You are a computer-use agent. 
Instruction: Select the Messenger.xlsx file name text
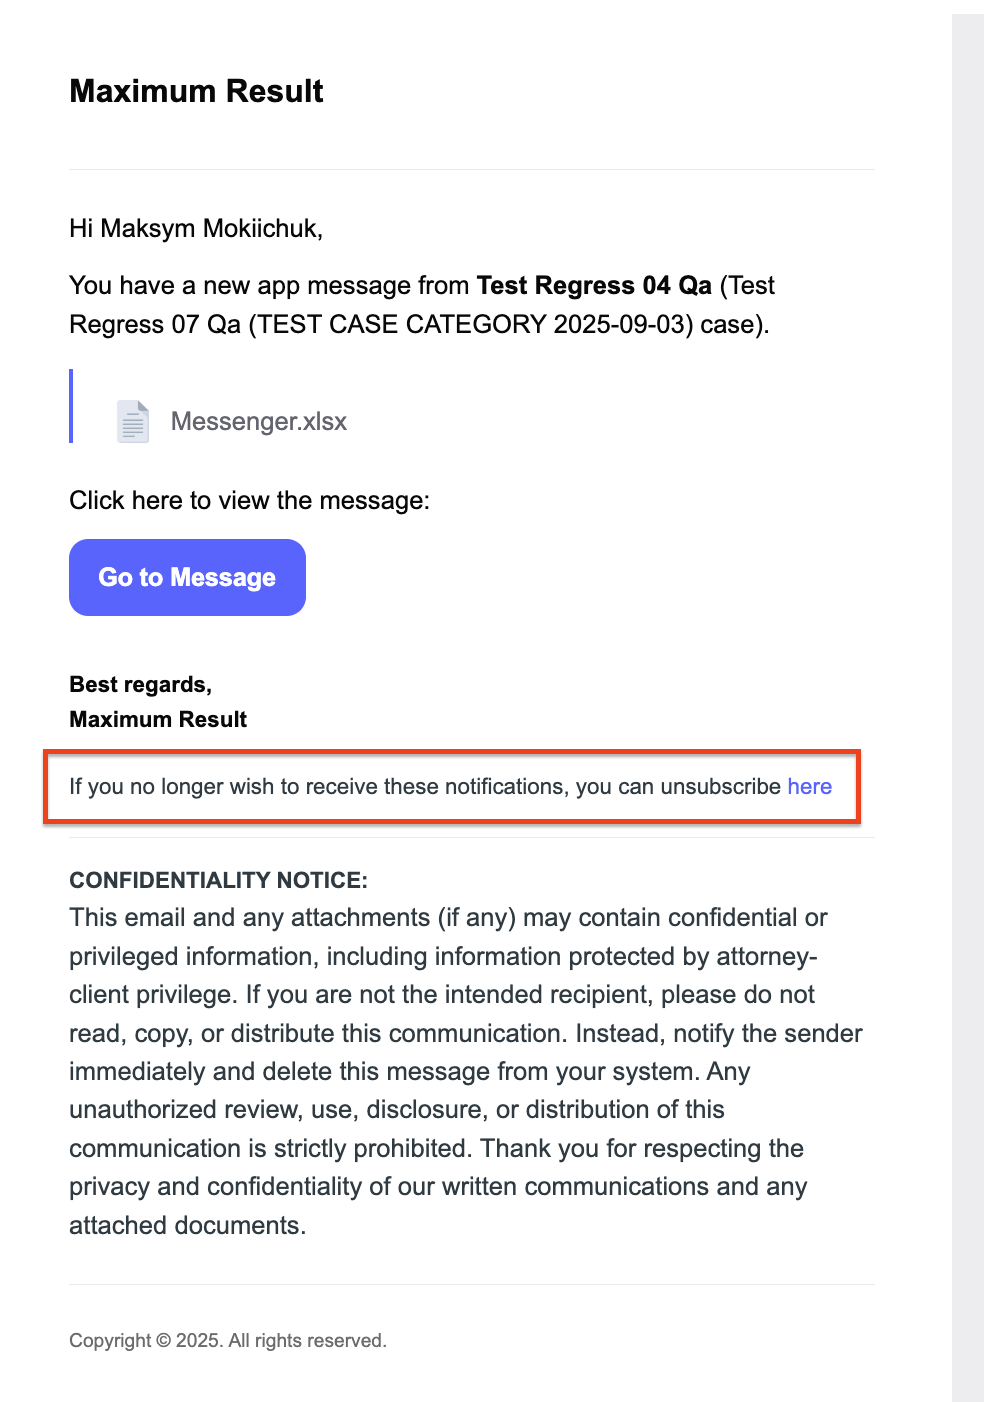coord(259,421)
